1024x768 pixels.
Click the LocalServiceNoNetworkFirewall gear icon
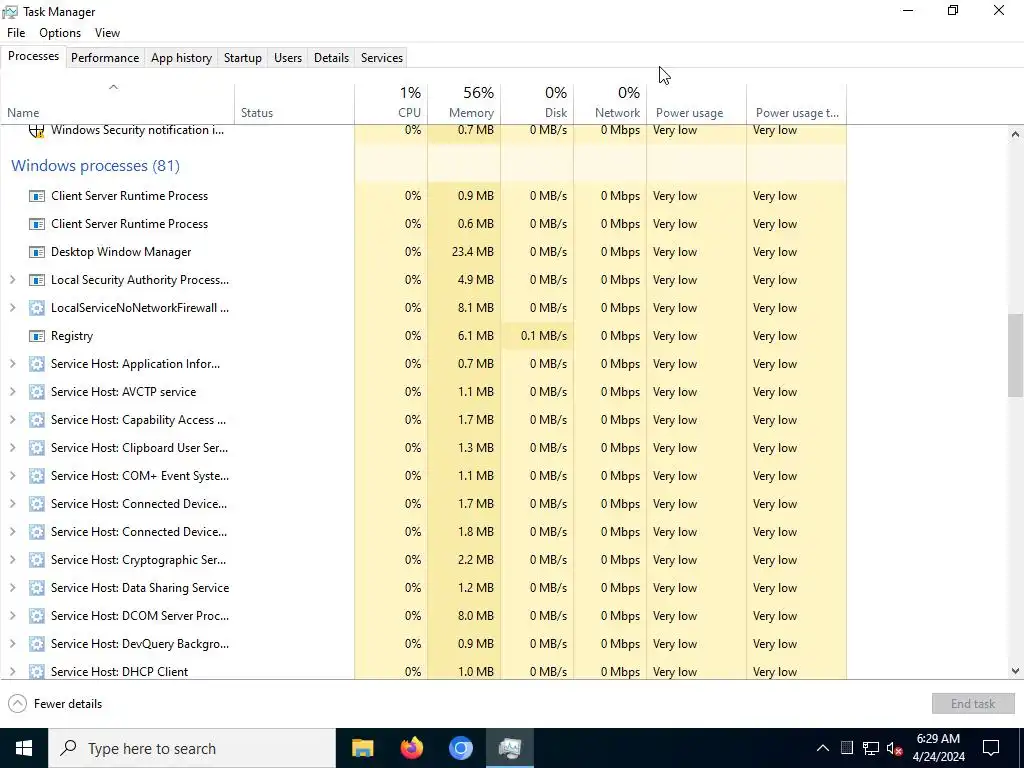pyautogui.click(x=37, y=308)
